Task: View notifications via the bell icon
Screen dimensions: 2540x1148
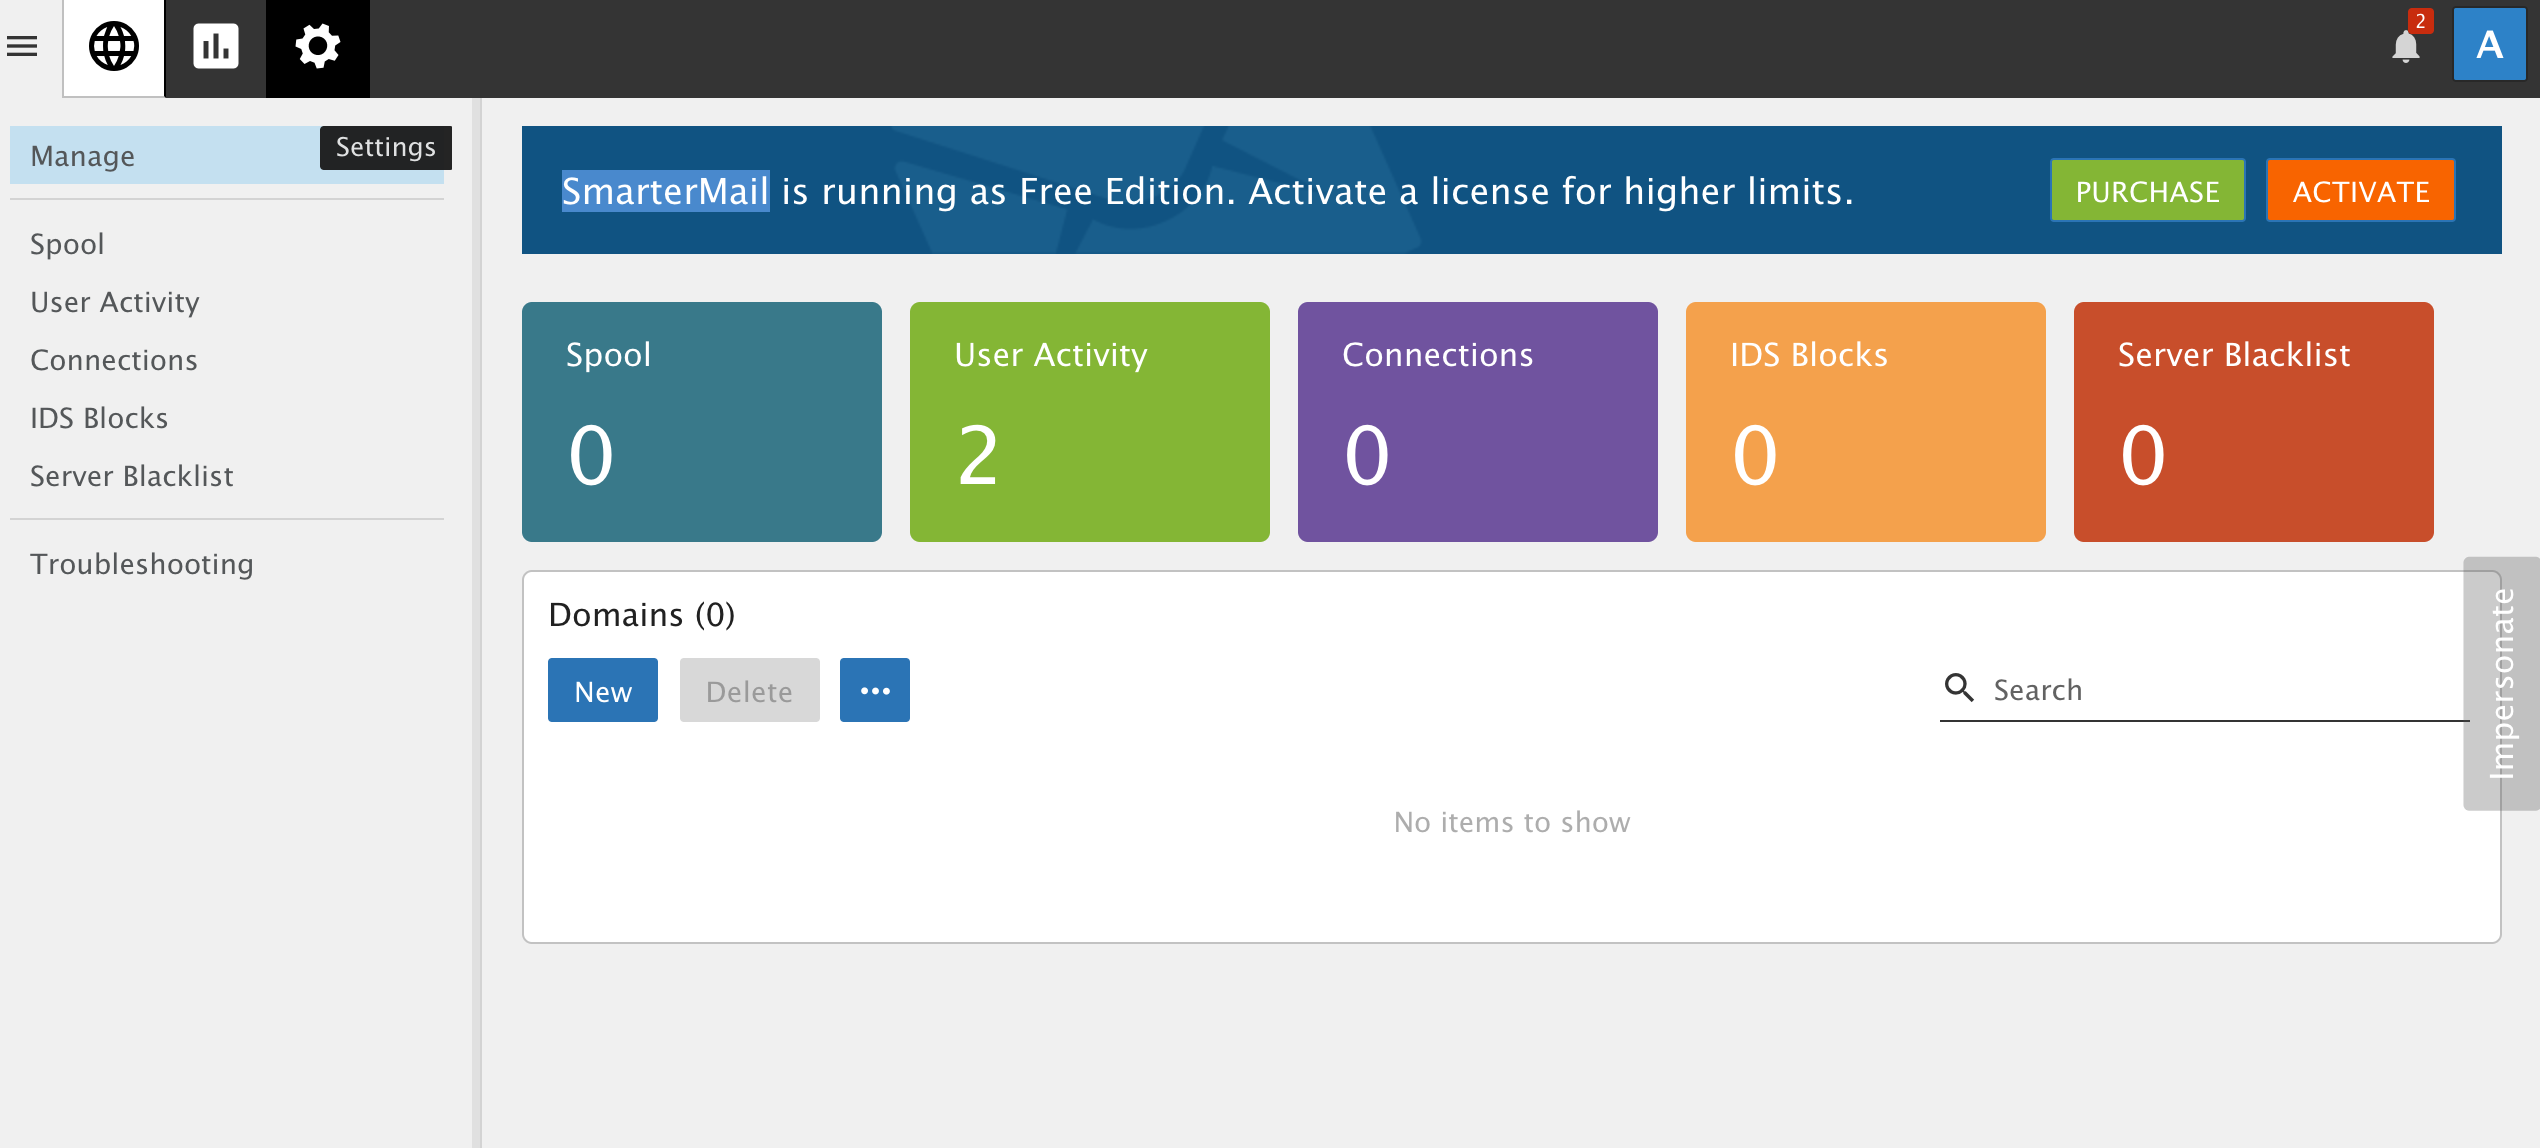Action: point(2405,46)
